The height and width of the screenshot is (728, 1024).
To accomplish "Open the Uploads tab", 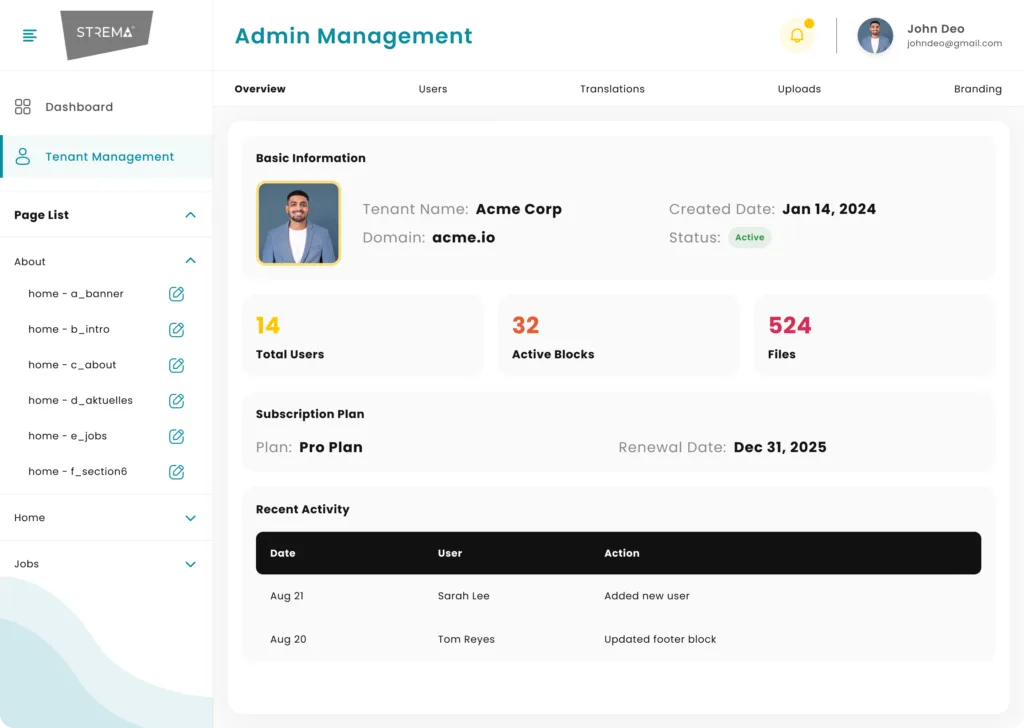I will point(799,89).
